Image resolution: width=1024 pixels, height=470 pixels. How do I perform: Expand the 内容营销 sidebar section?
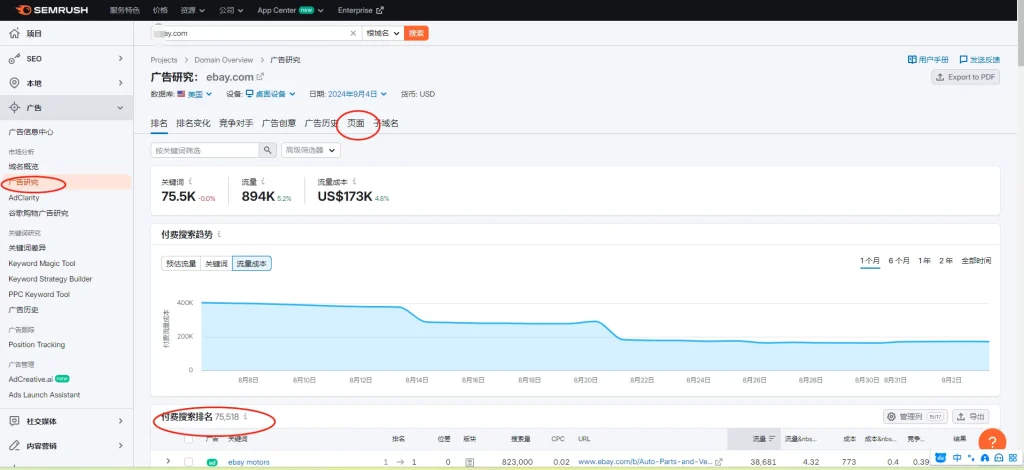tap(121, 446)
